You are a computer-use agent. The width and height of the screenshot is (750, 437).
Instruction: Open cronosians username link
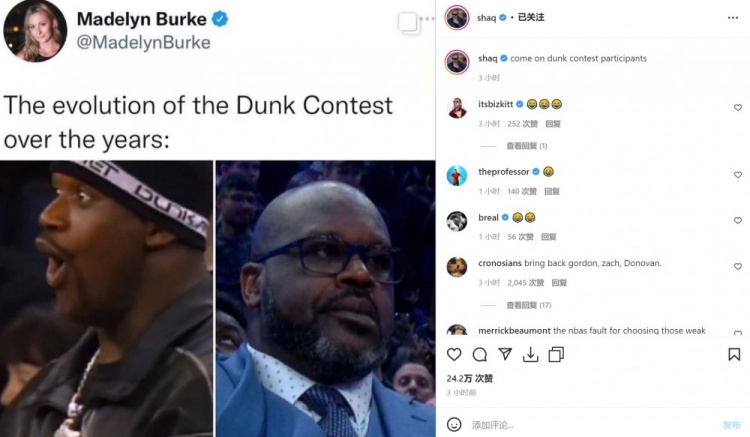499,263
